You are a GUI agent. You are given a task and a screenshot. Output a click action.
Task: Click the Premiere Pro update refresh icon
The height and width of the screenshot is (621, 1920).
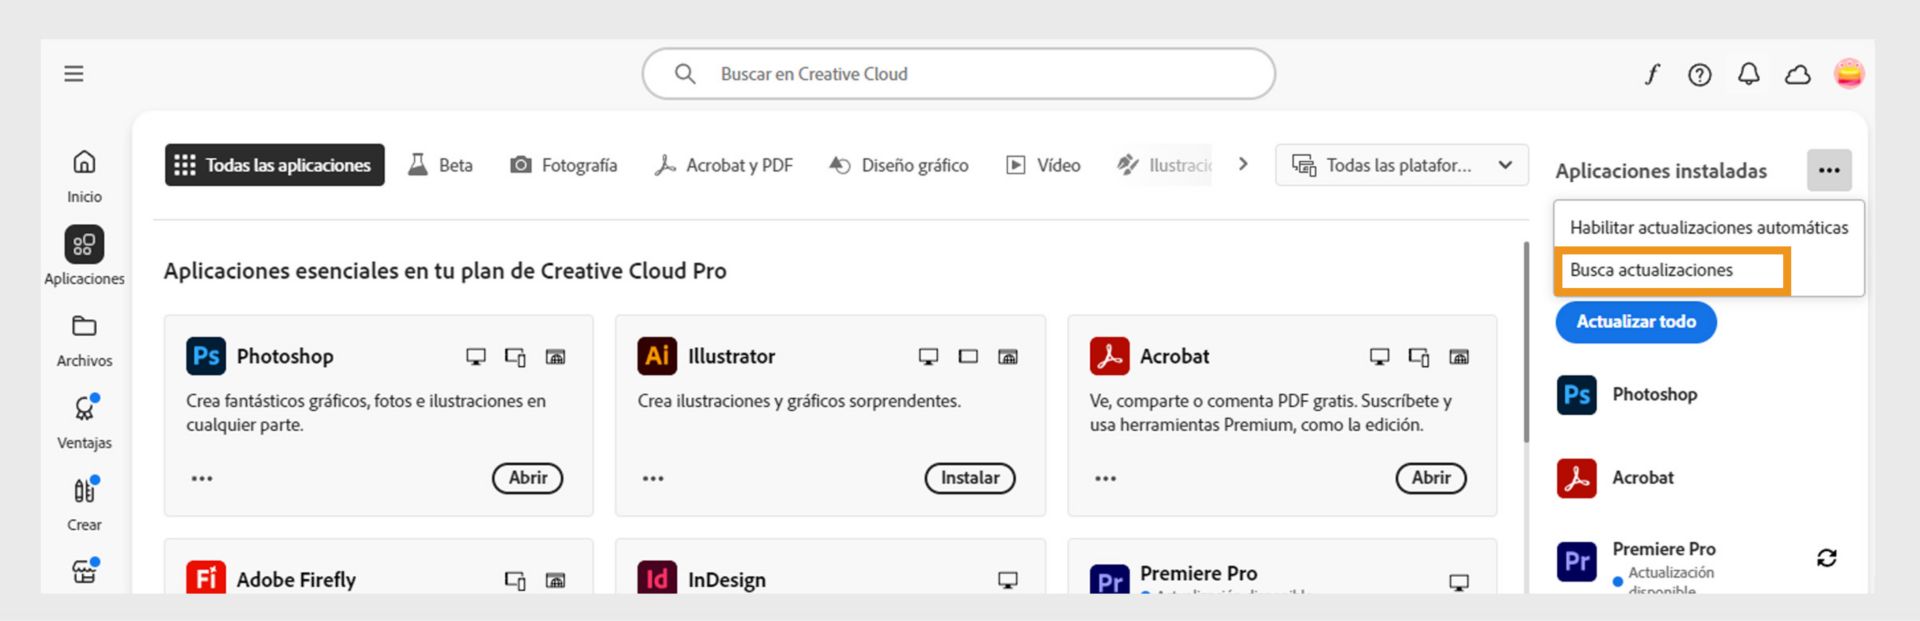point(1826,558)
